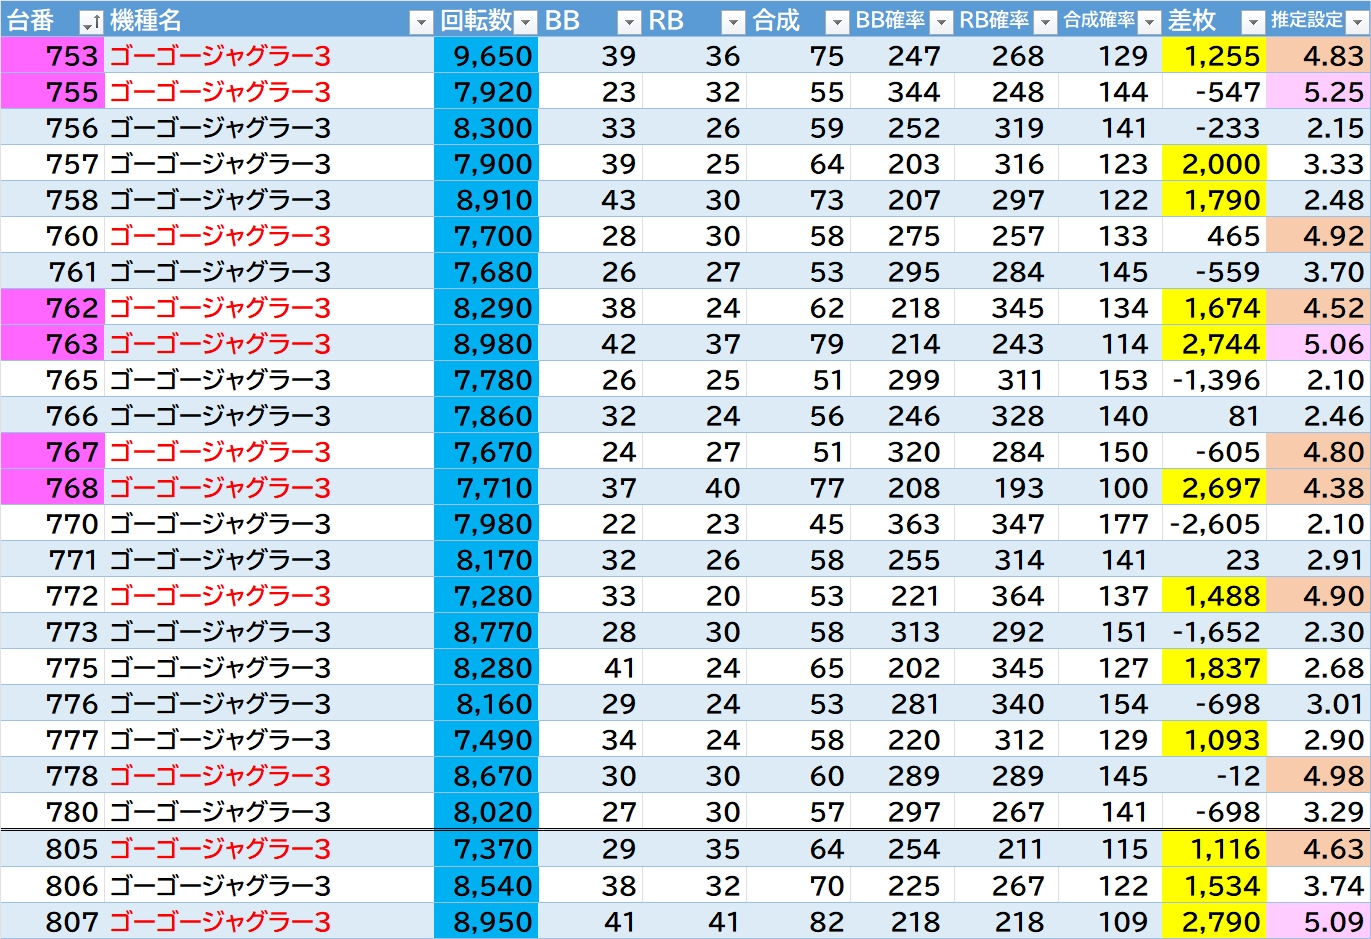Select machine number cell 806
This screenshot has height=939, width=1371.
point(52,885)
